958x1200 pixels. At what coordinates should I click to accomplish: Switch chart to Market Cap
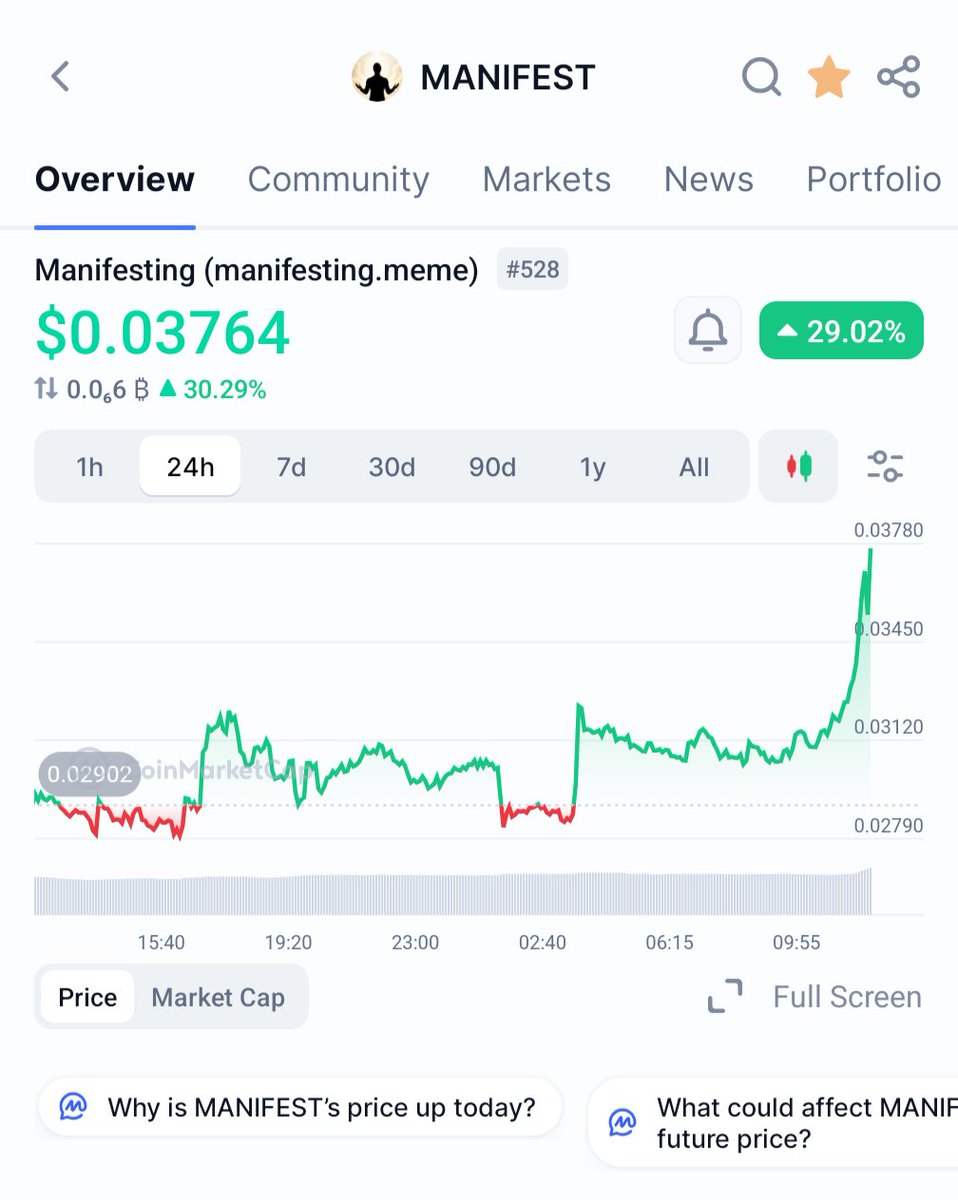pos(218,997)
